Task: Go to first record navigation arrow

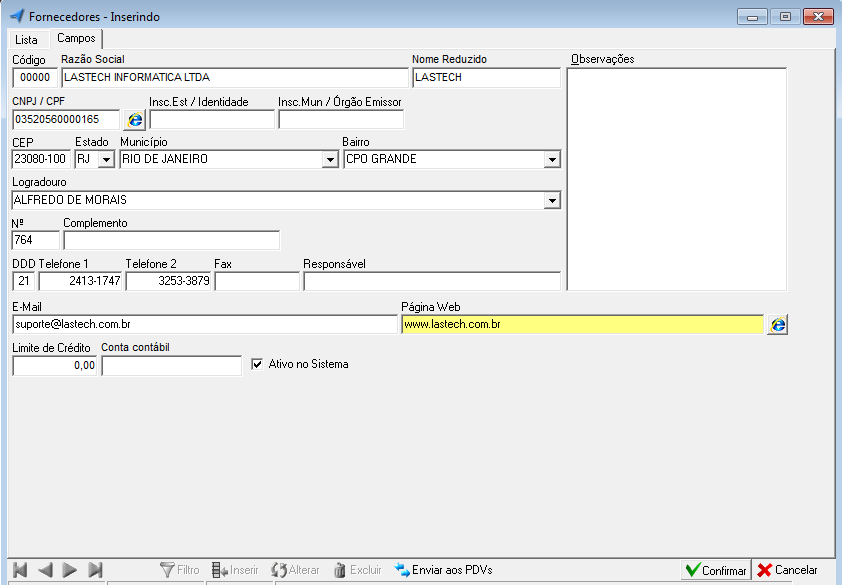Action: click(20, 570)
